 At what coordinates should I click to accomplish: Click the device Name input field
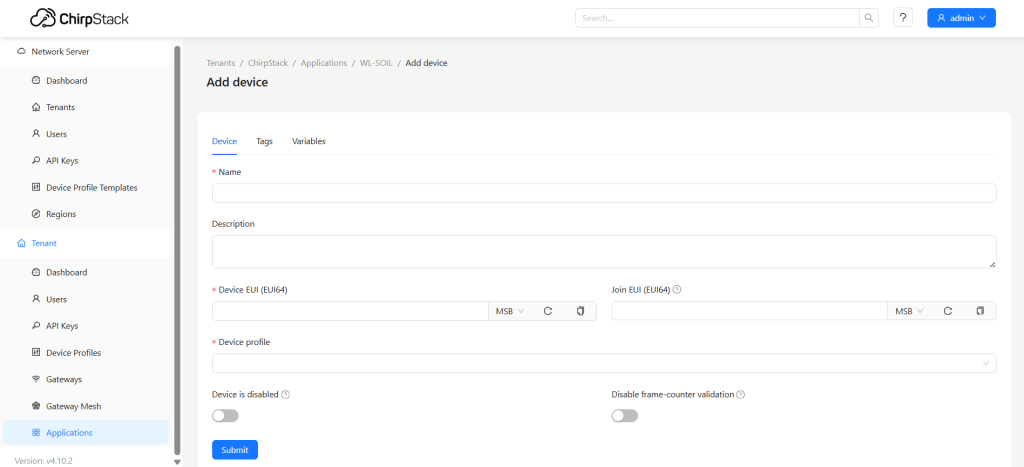[603, 193]
